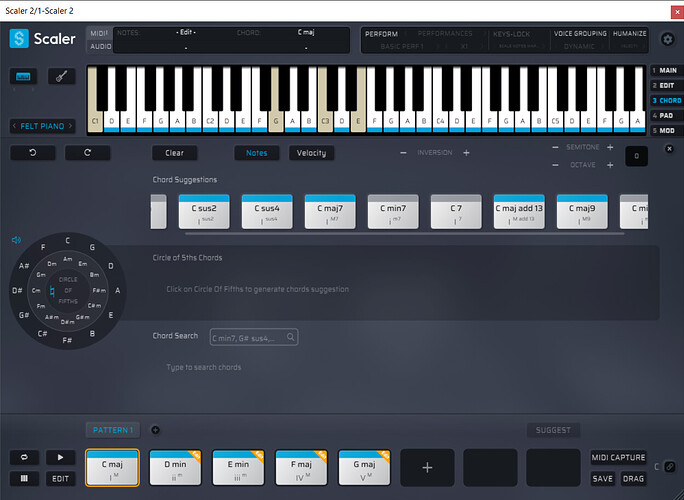Toggle the AUDIO input mode
Image resolution: width=684 pixels, height=500 pixels.
click(100, 46)
